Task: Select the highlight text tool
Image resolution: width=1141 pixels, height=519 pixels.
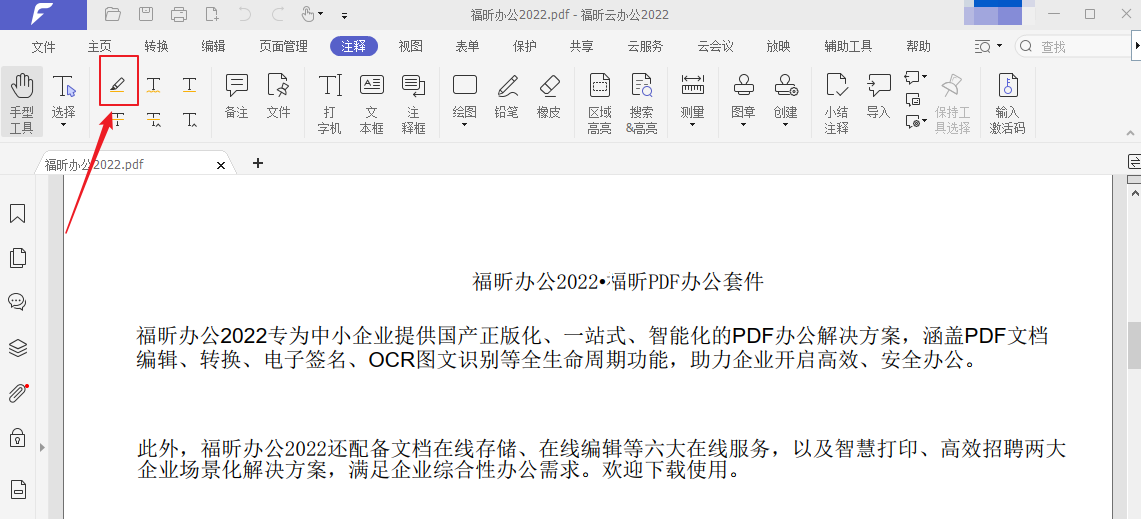Action: point(118,85)
